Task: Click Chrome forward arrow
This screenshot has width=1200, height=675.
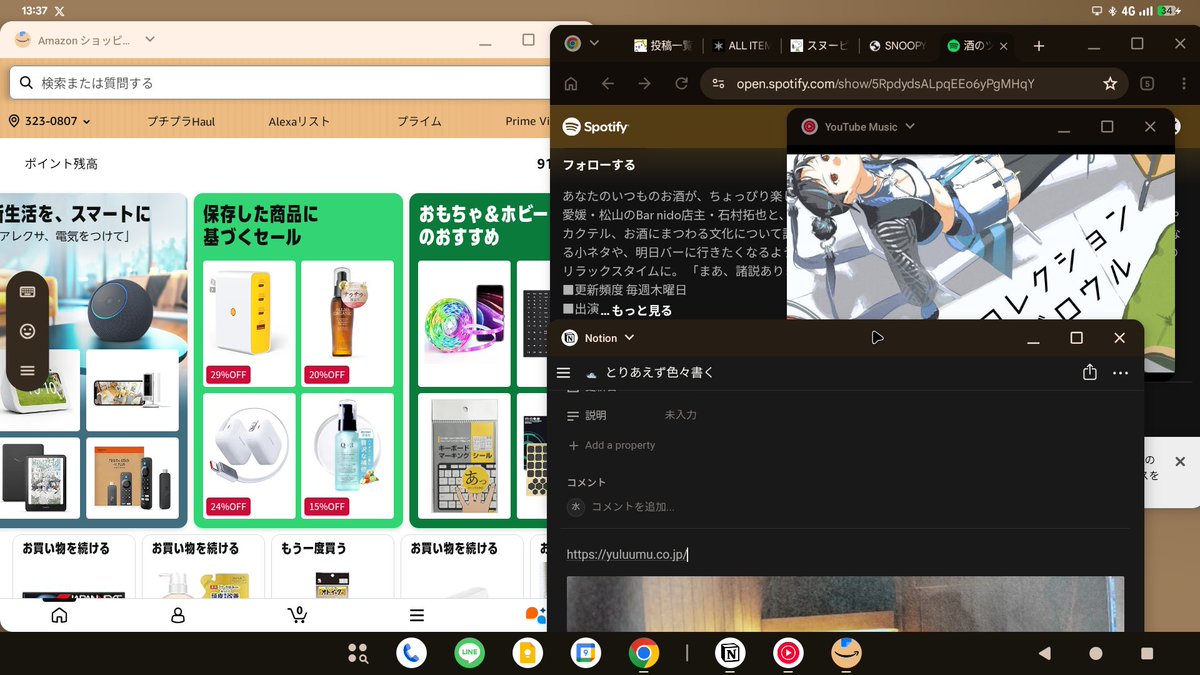Action: [x=645, y=84]
